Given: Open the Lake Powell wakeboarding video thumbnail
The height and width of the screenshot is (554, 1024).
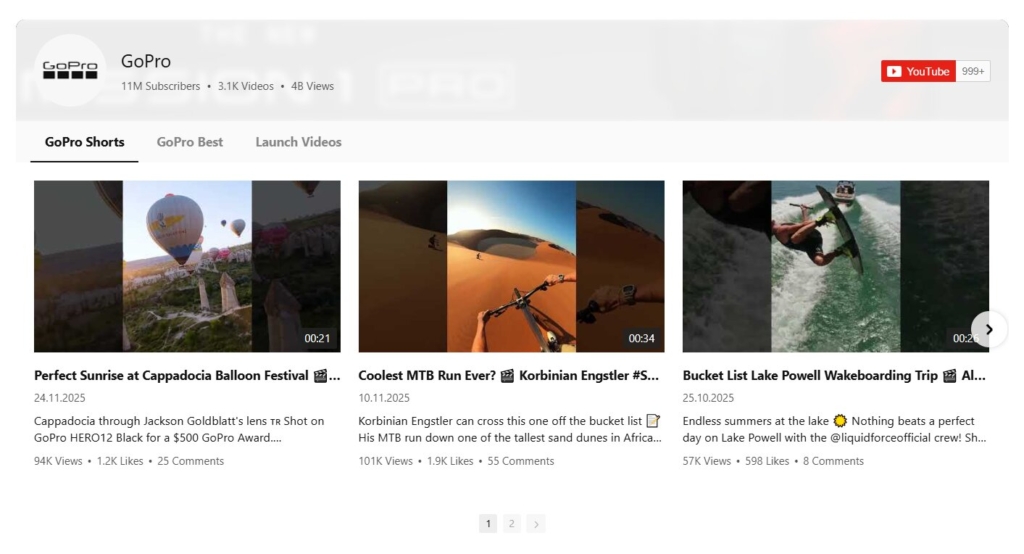Looking at the screenshot, I should 835,267.
